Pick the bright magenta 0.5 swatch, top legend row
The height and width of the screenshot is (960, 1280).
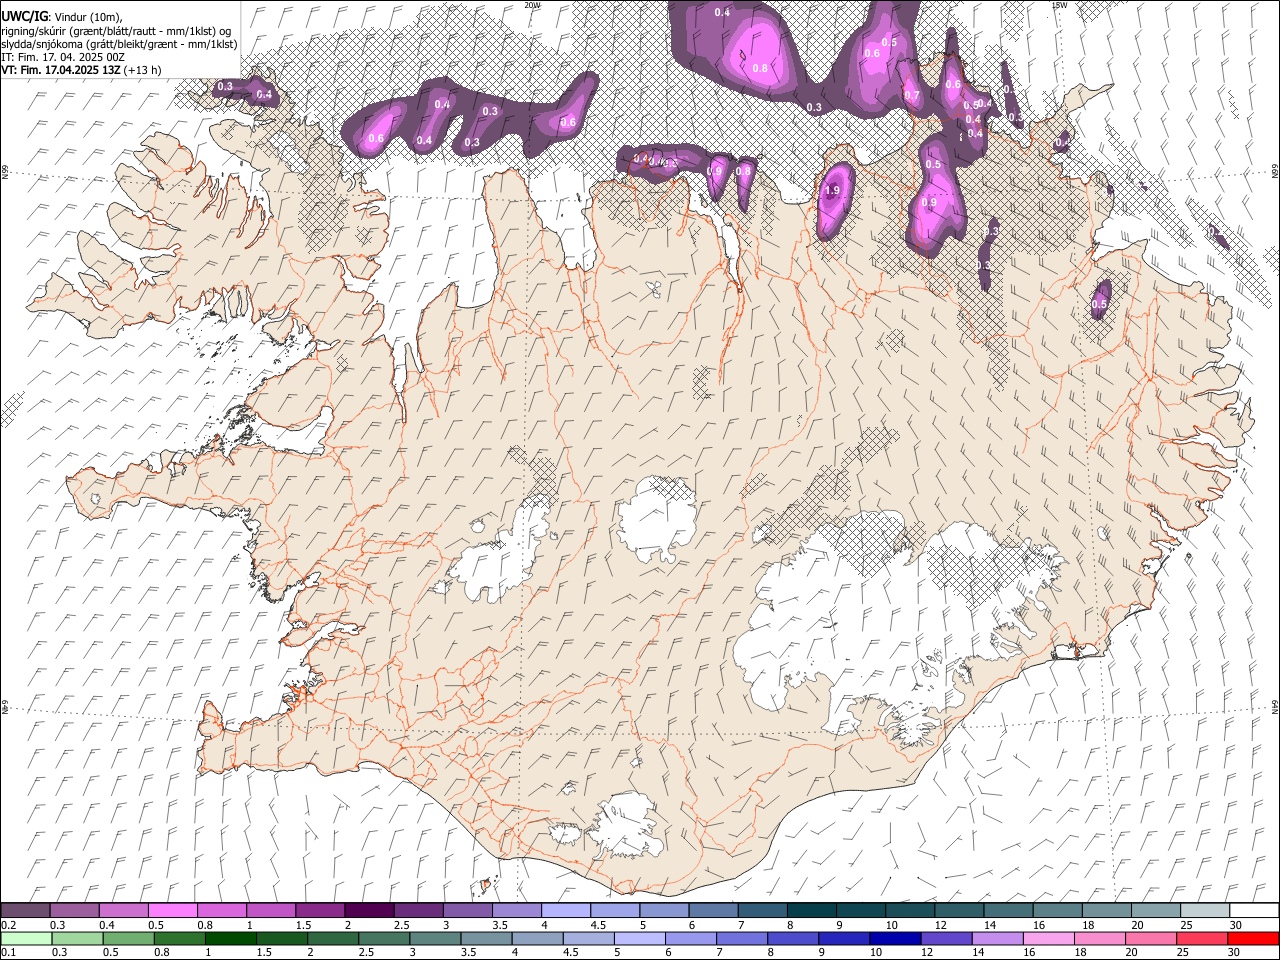click(x=173, y=911)
